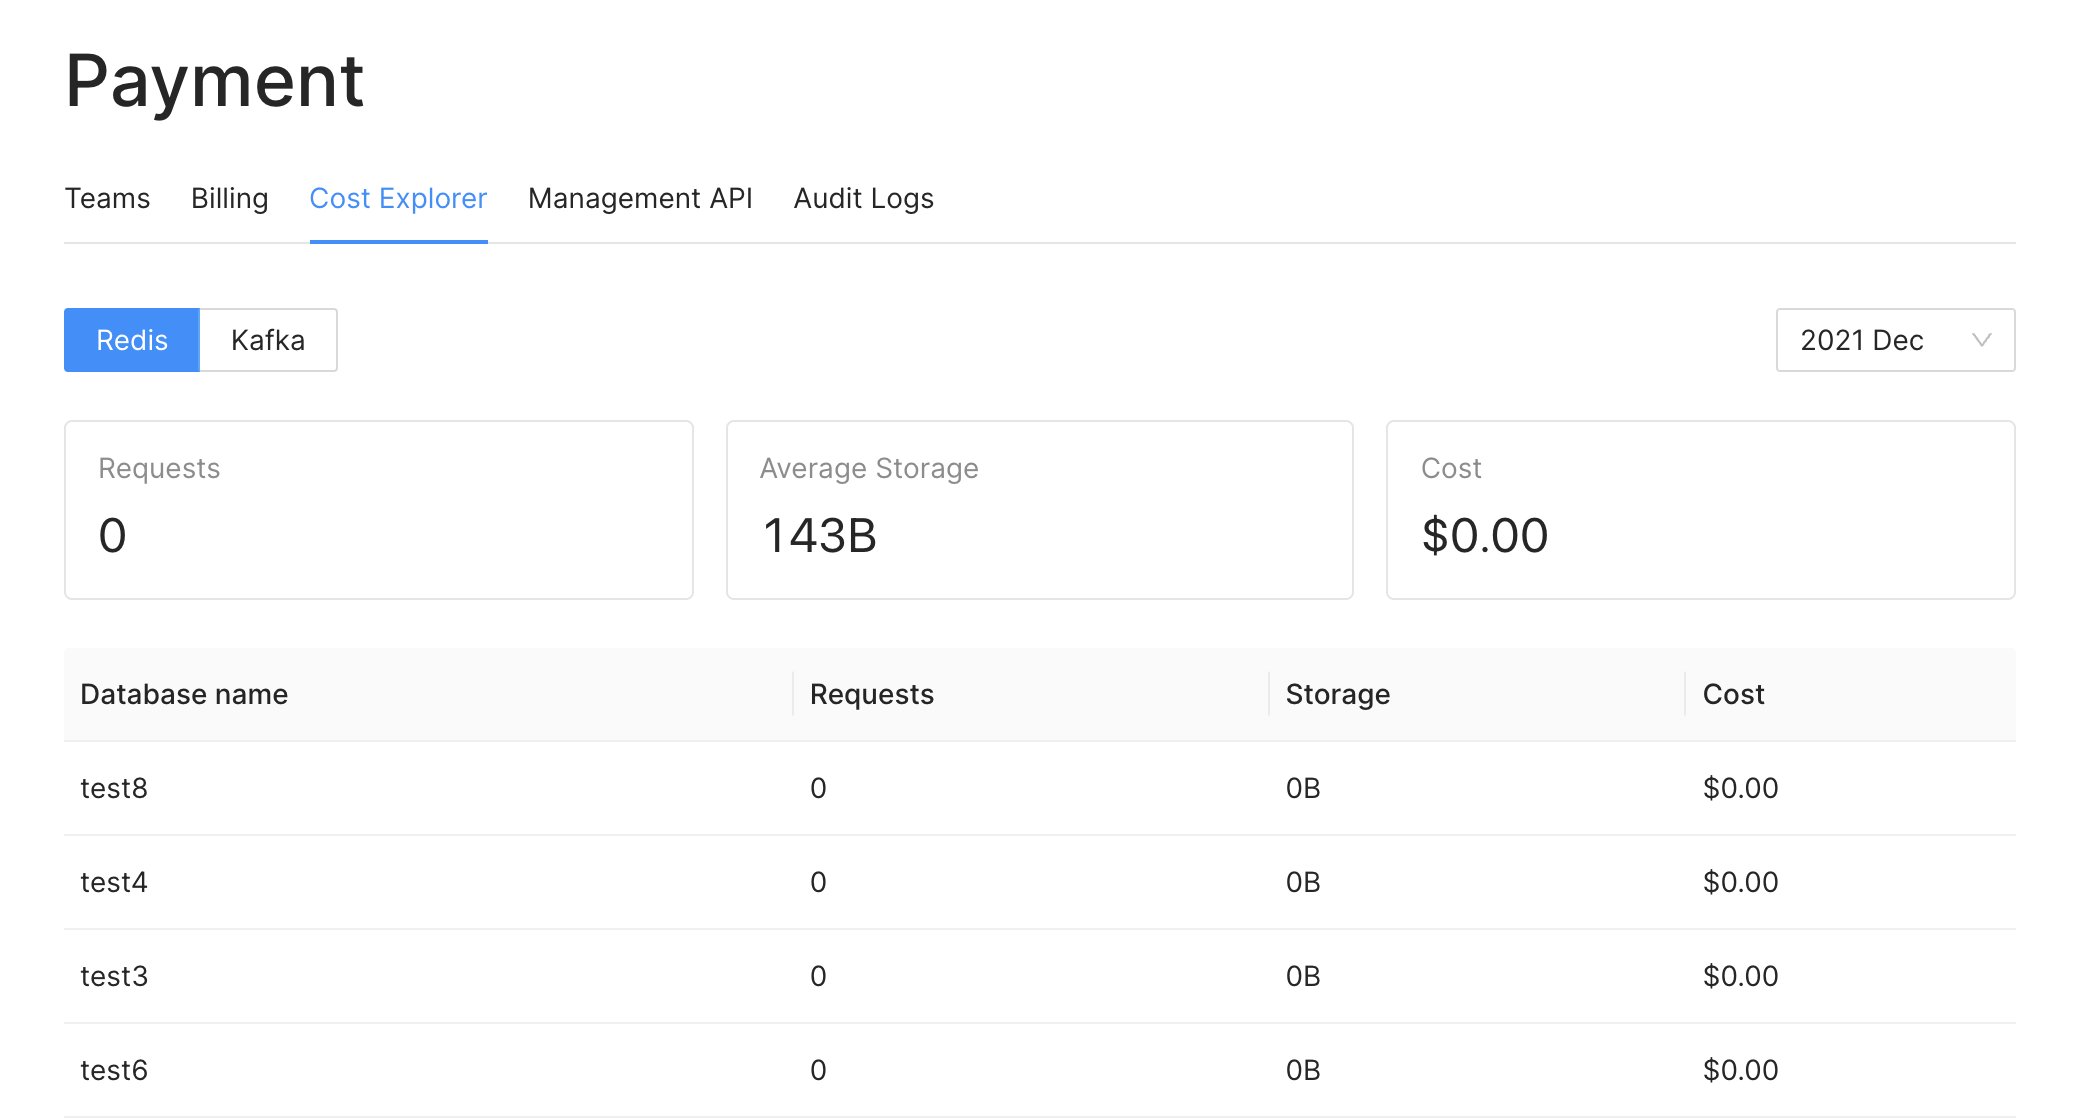The image size is (2096, 1118).
Task: Select the test6 database row name
Action: (114, 1070)
